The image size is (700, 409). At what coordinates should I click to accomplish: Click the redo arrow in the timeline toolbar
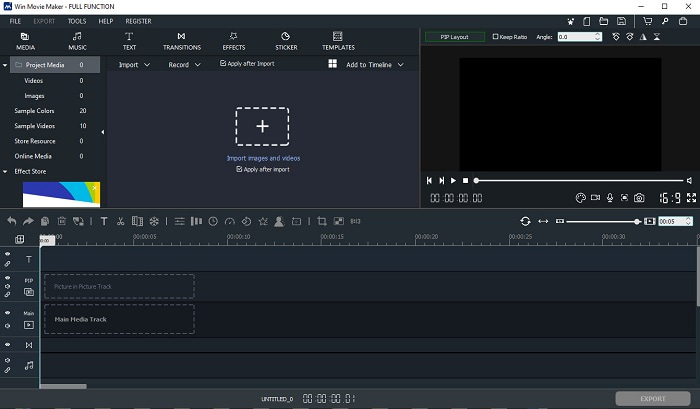tap(28, 221)
